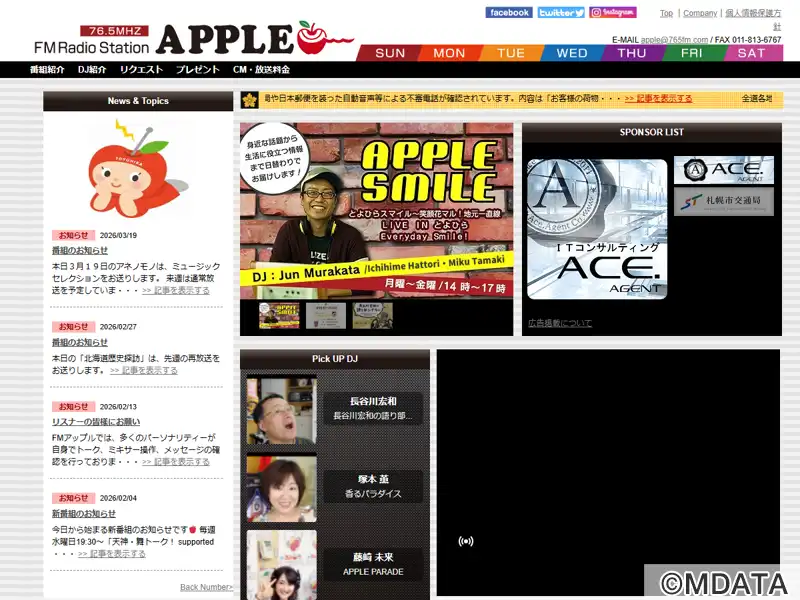Select the first APPLE SMILE slider thumbnail
Screen dimensions: 800x600
(279, 315)
